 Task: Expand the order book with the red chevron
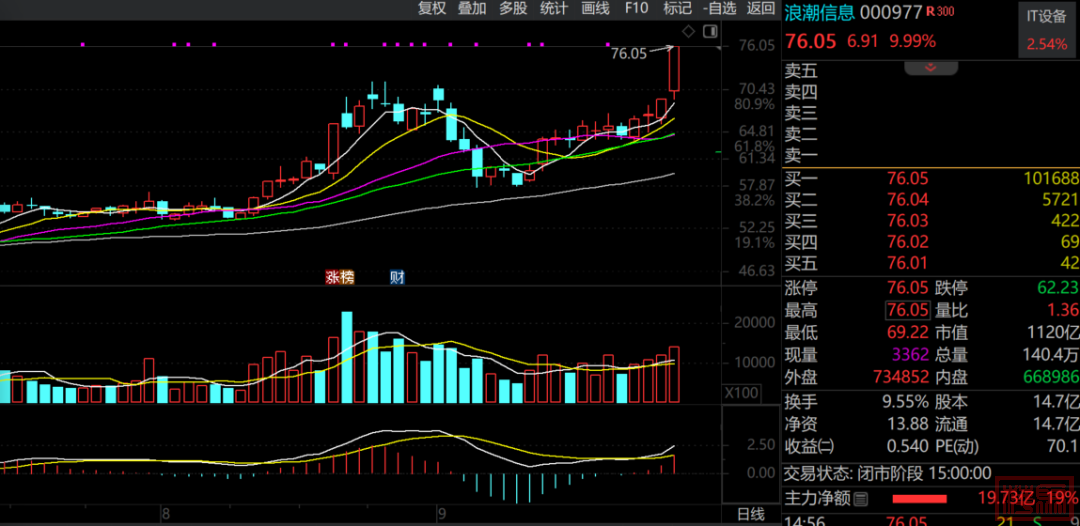click(x=930, y=67)
